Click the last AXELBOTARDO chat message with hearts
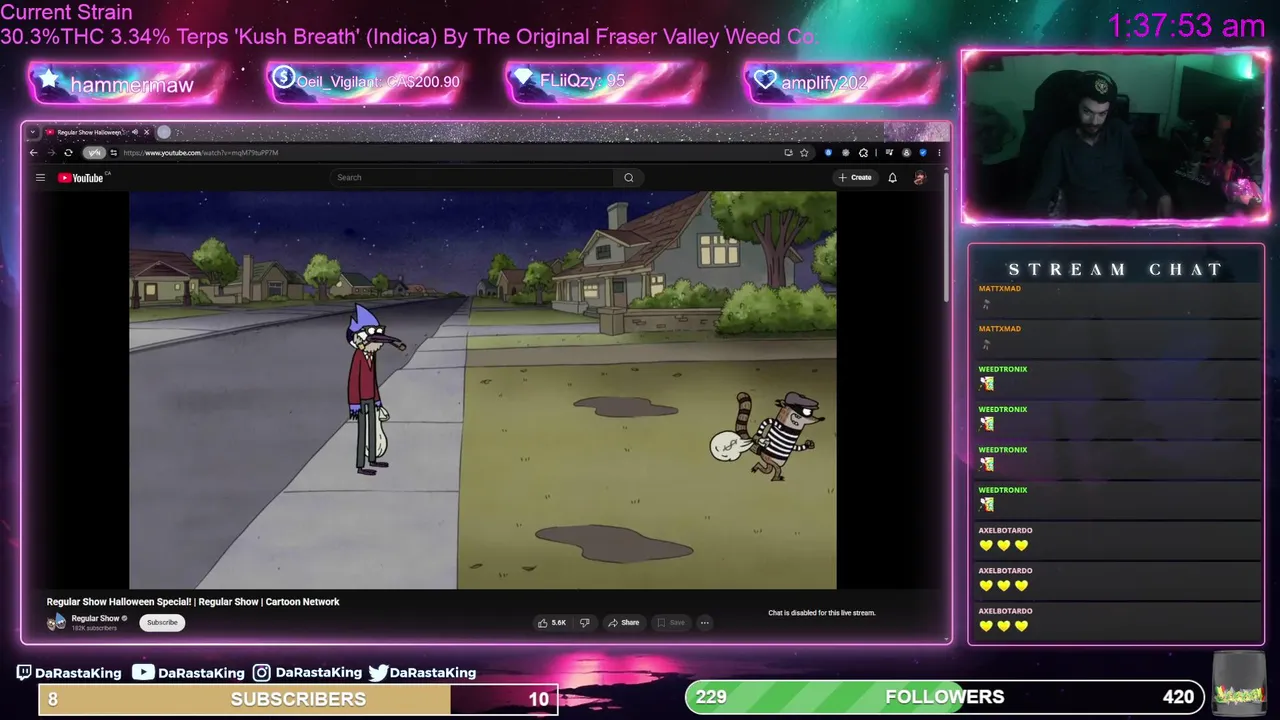1280x720 pixels. (x=1116, y=620)
